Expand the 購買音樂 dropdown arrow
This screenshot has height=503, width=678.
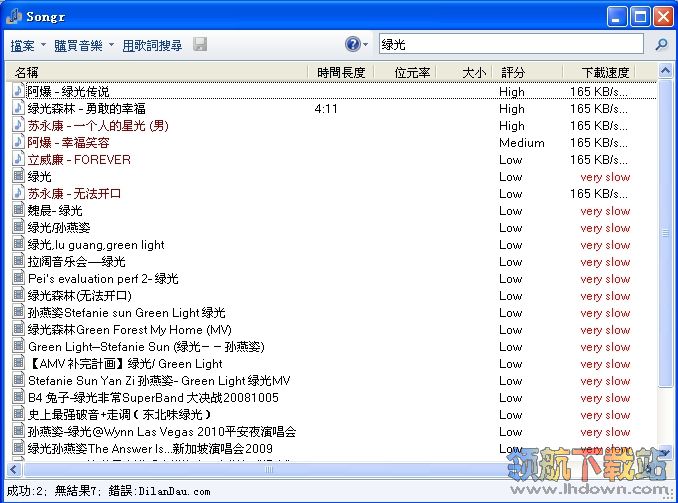[111, 45]
